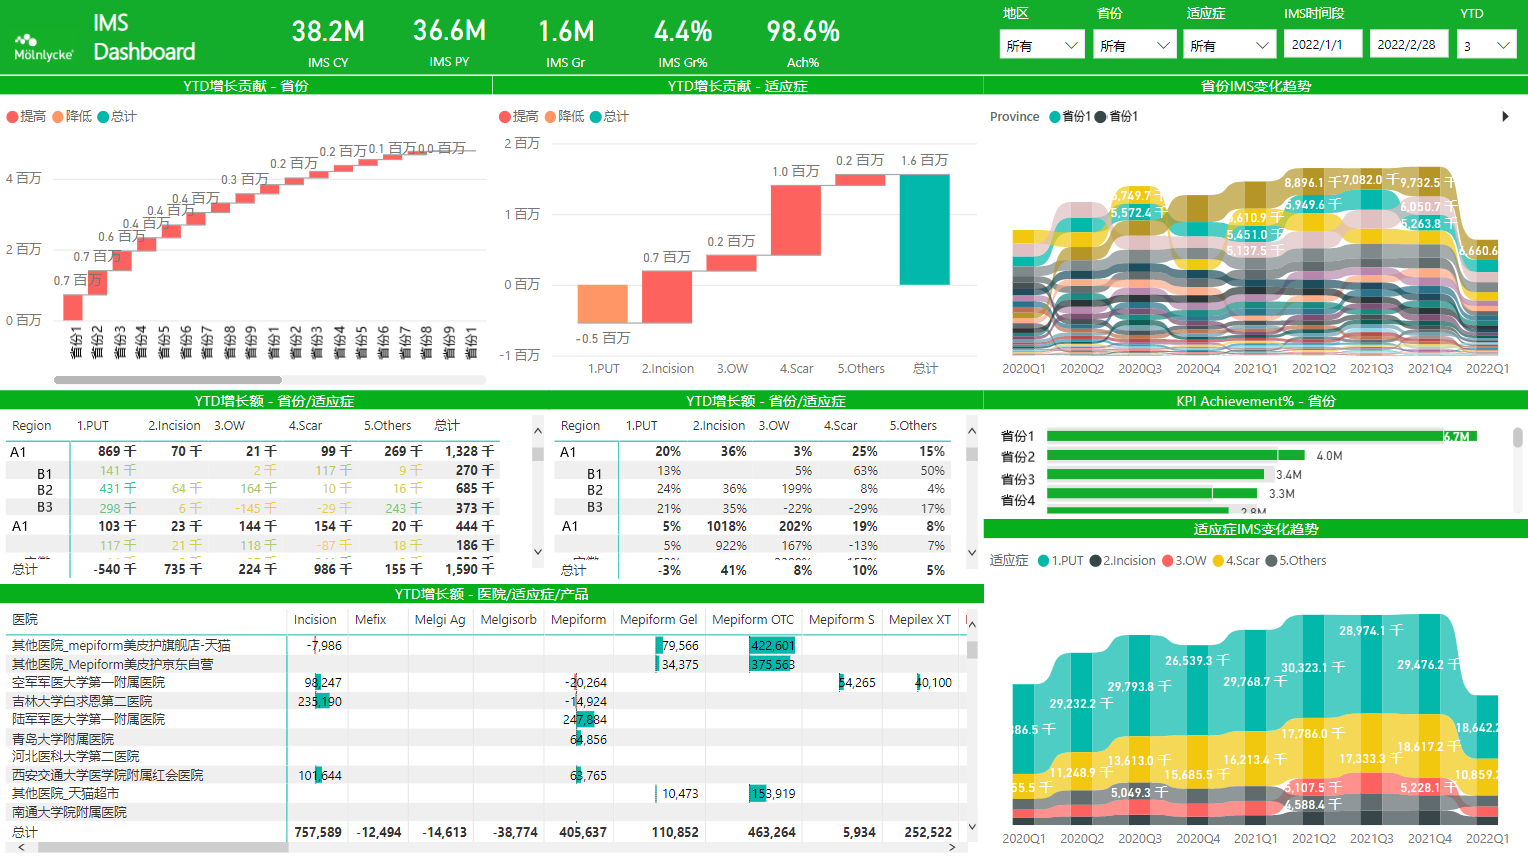This screenshot has width=1528, height=857.
Task: Click the up arrow of the hospital table scrollbar
Action: [972, 624]
